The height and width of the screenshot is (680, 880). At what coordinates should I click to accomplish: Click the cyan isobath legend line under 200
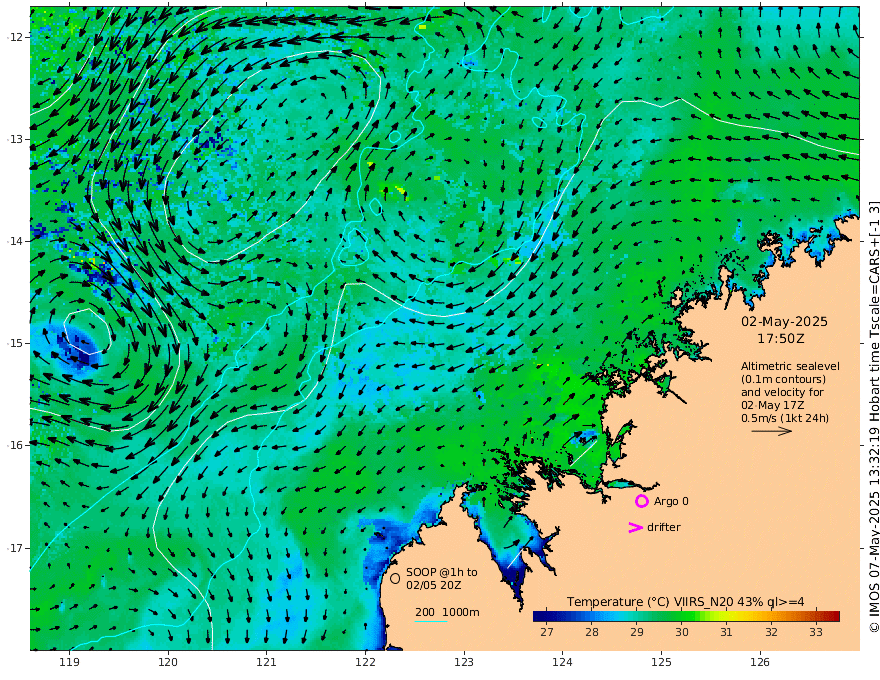(431, 621)
